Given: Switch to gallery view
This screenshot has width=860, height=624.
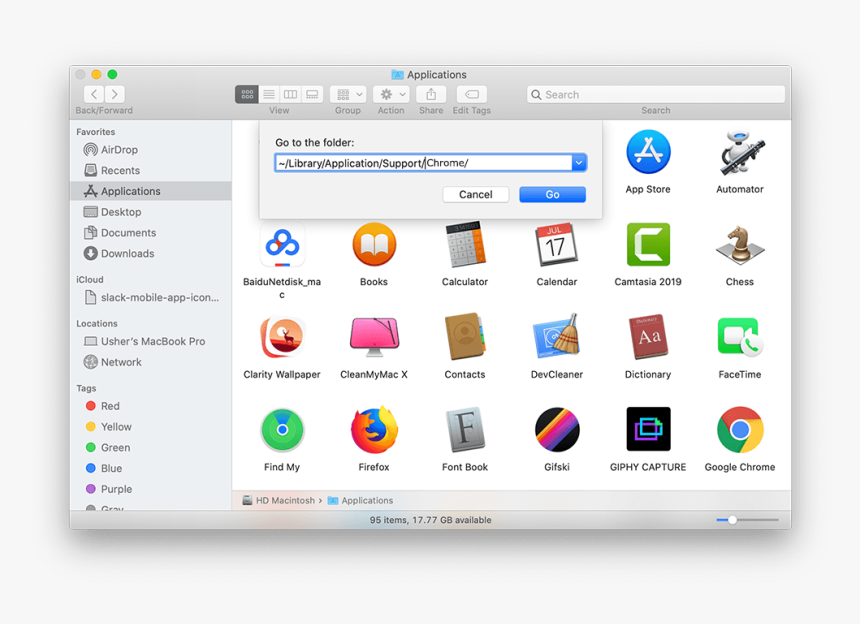Looking at the screenshot, I should (x=312, y=94).
